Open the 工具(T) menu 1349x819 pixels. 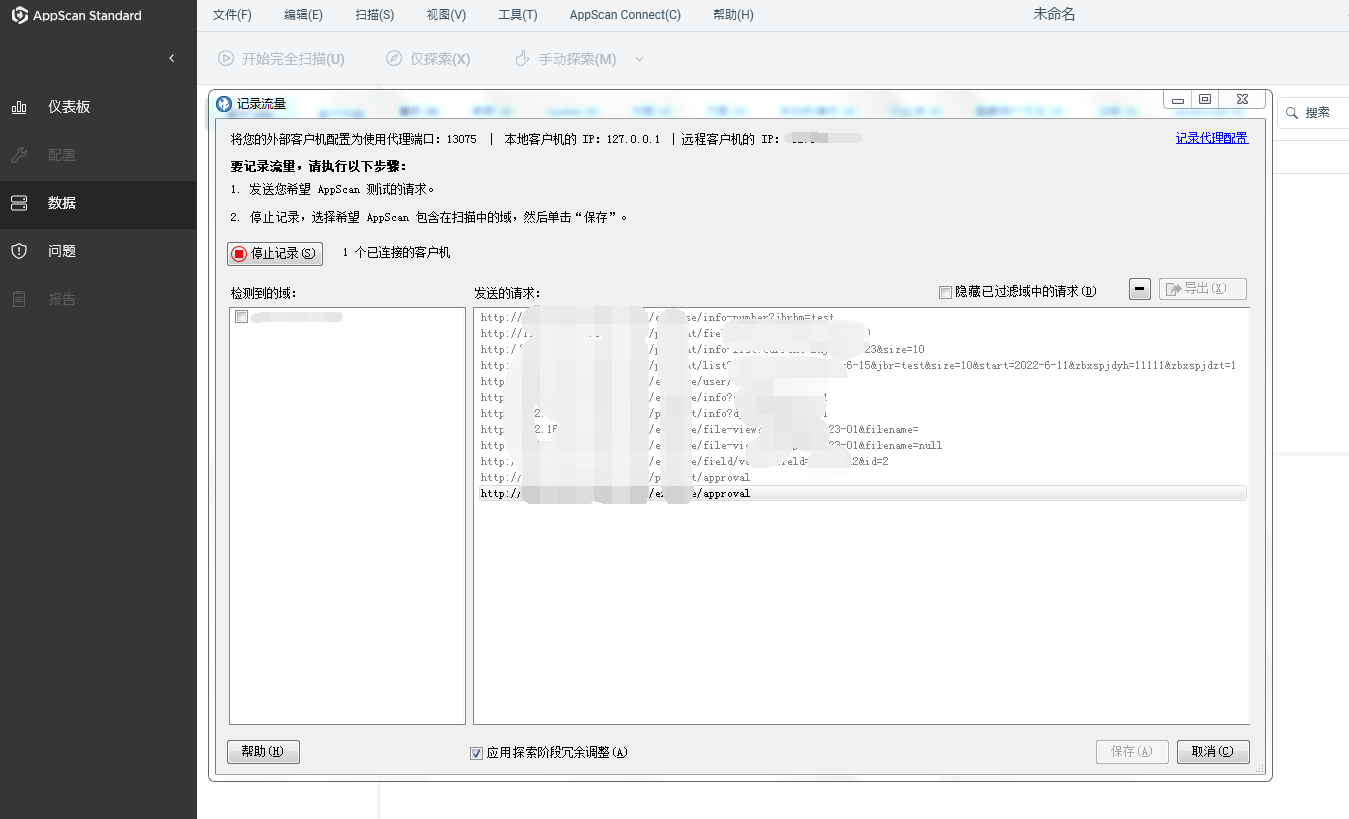(x=517, y=15)
